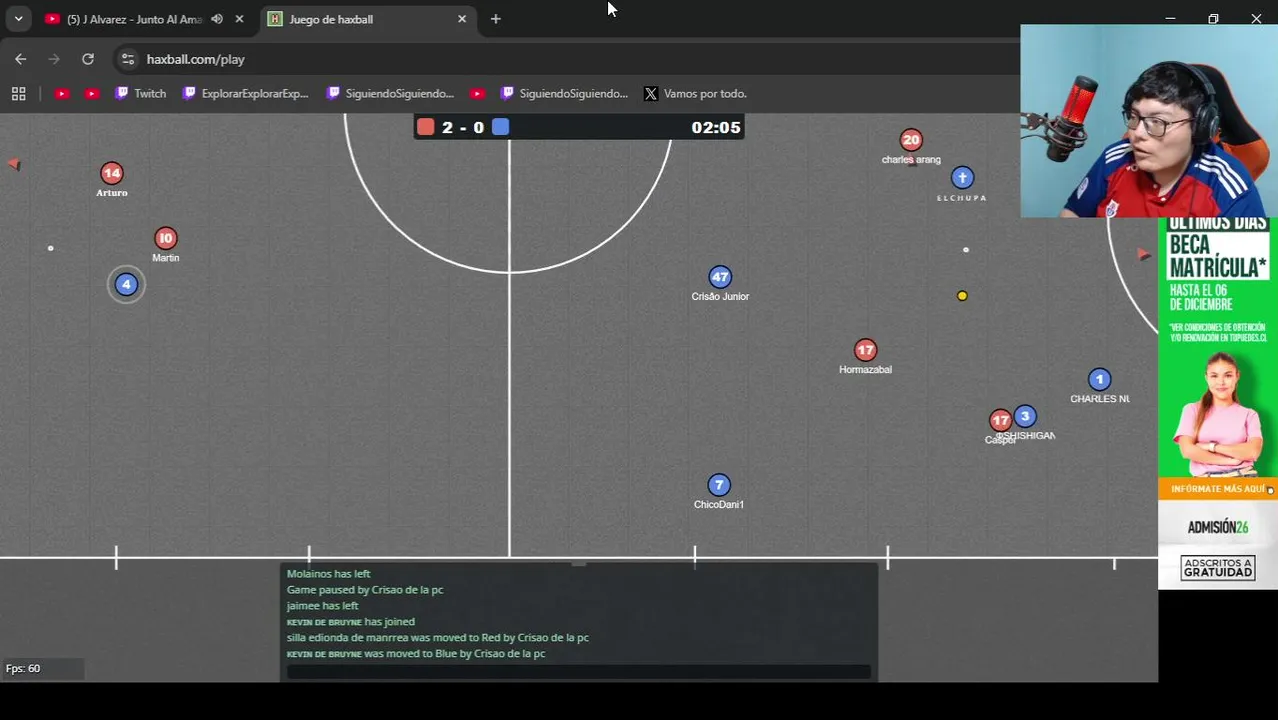View site information icon in address bar
This screenshot has width=1278, height=720.
pyautogui.click(x=127, y=59)
